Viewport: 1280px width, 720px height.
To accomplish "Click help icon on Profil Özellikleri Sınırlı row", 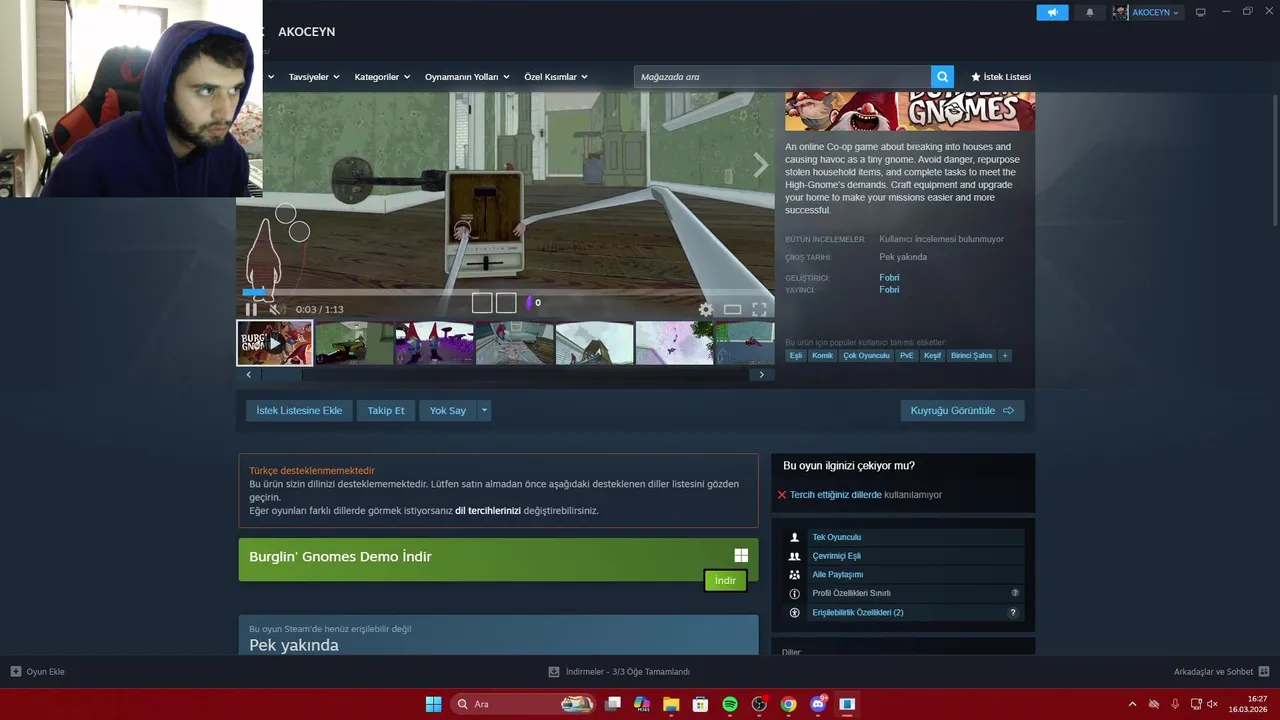I will [x=1015, y=593].
